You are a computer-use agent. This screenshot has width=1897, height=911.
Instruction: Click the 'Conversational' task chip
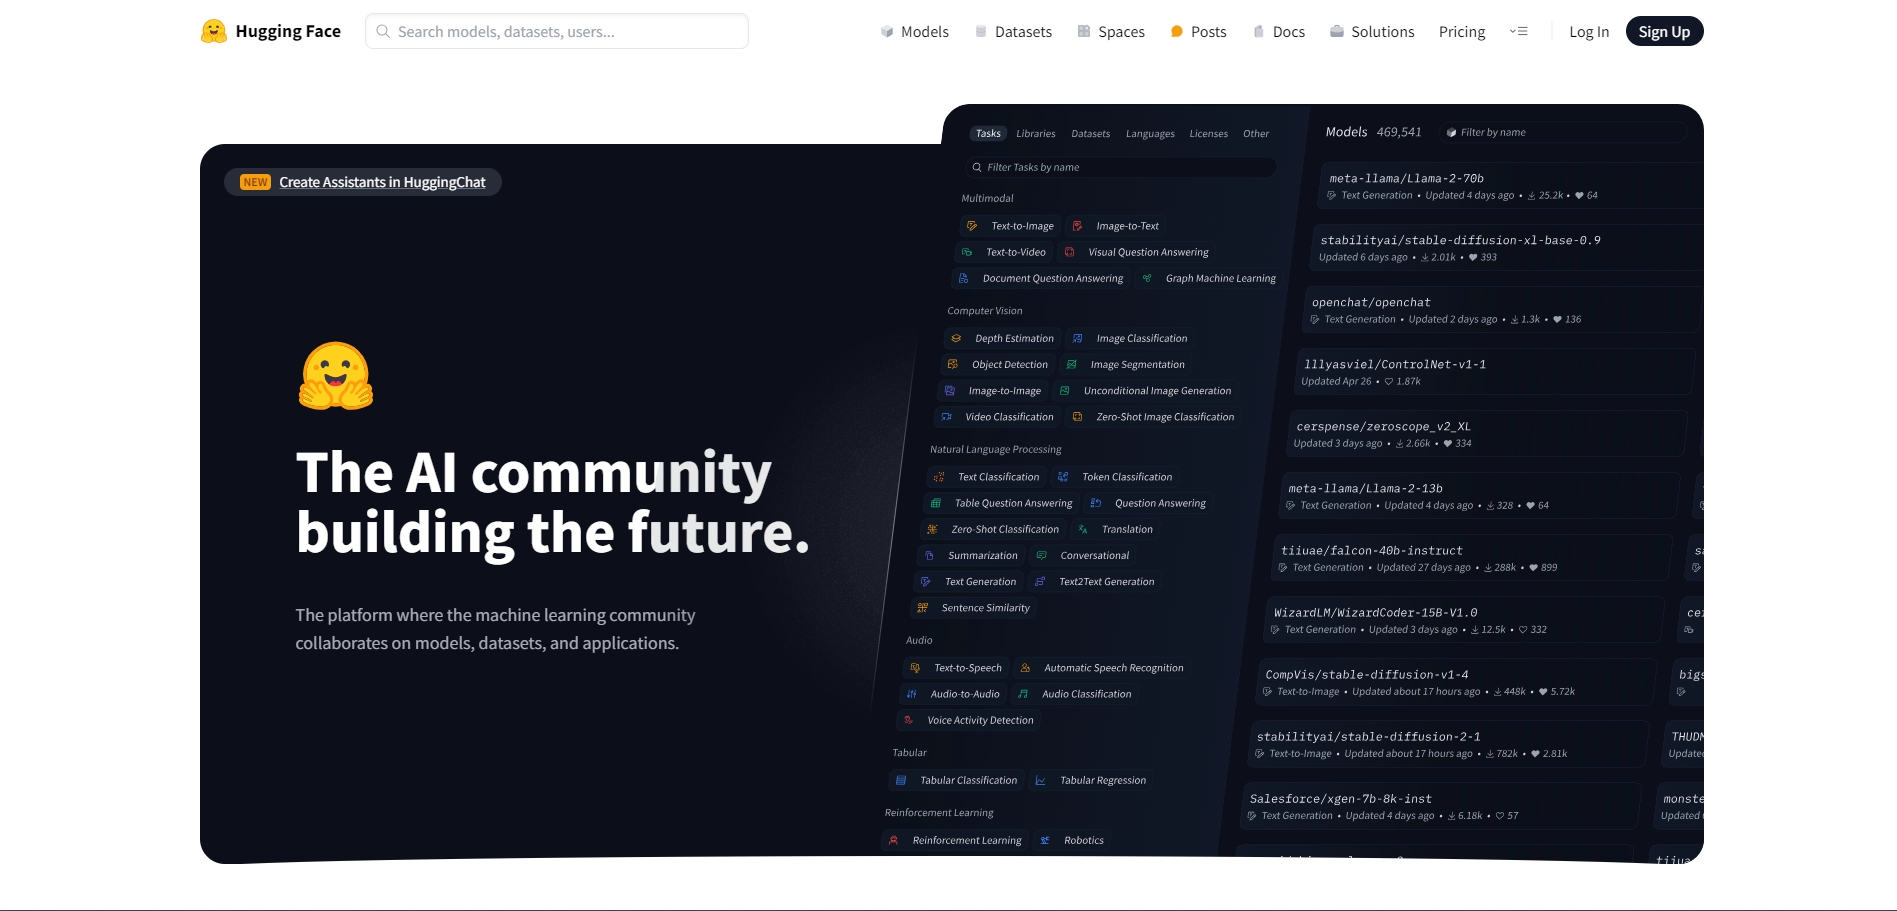1082,555
